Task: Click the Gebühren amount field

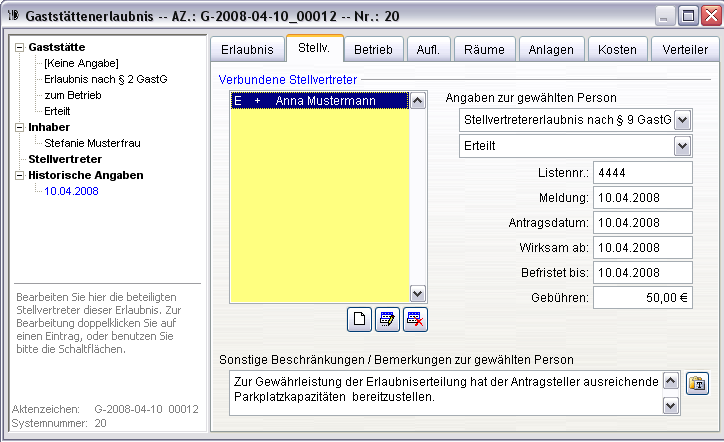Action: (642, 297)
